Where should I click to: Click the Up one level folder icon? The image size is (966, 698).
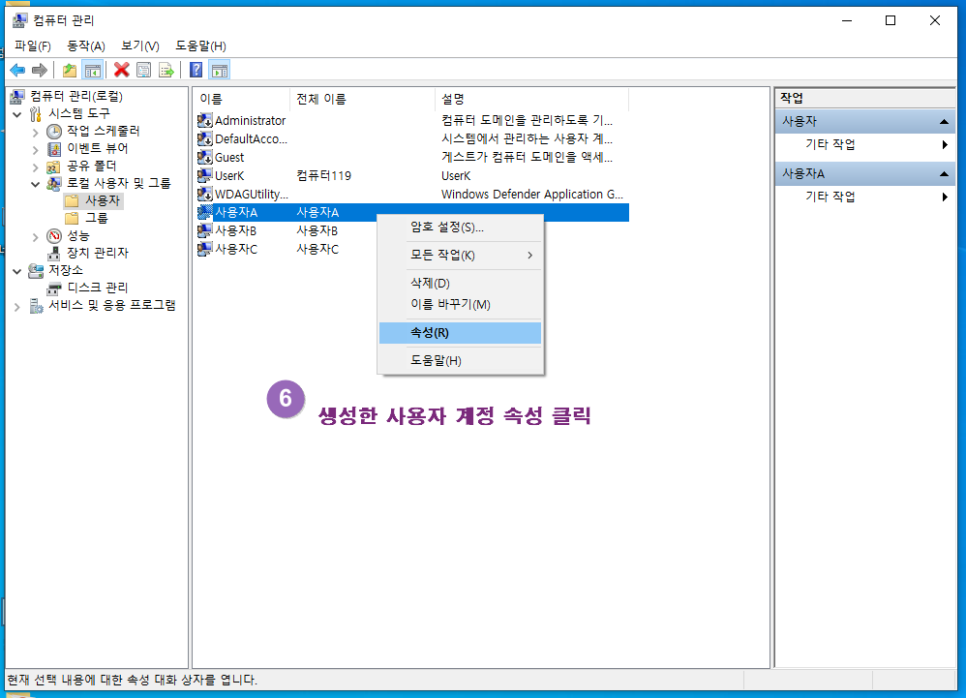70,70
